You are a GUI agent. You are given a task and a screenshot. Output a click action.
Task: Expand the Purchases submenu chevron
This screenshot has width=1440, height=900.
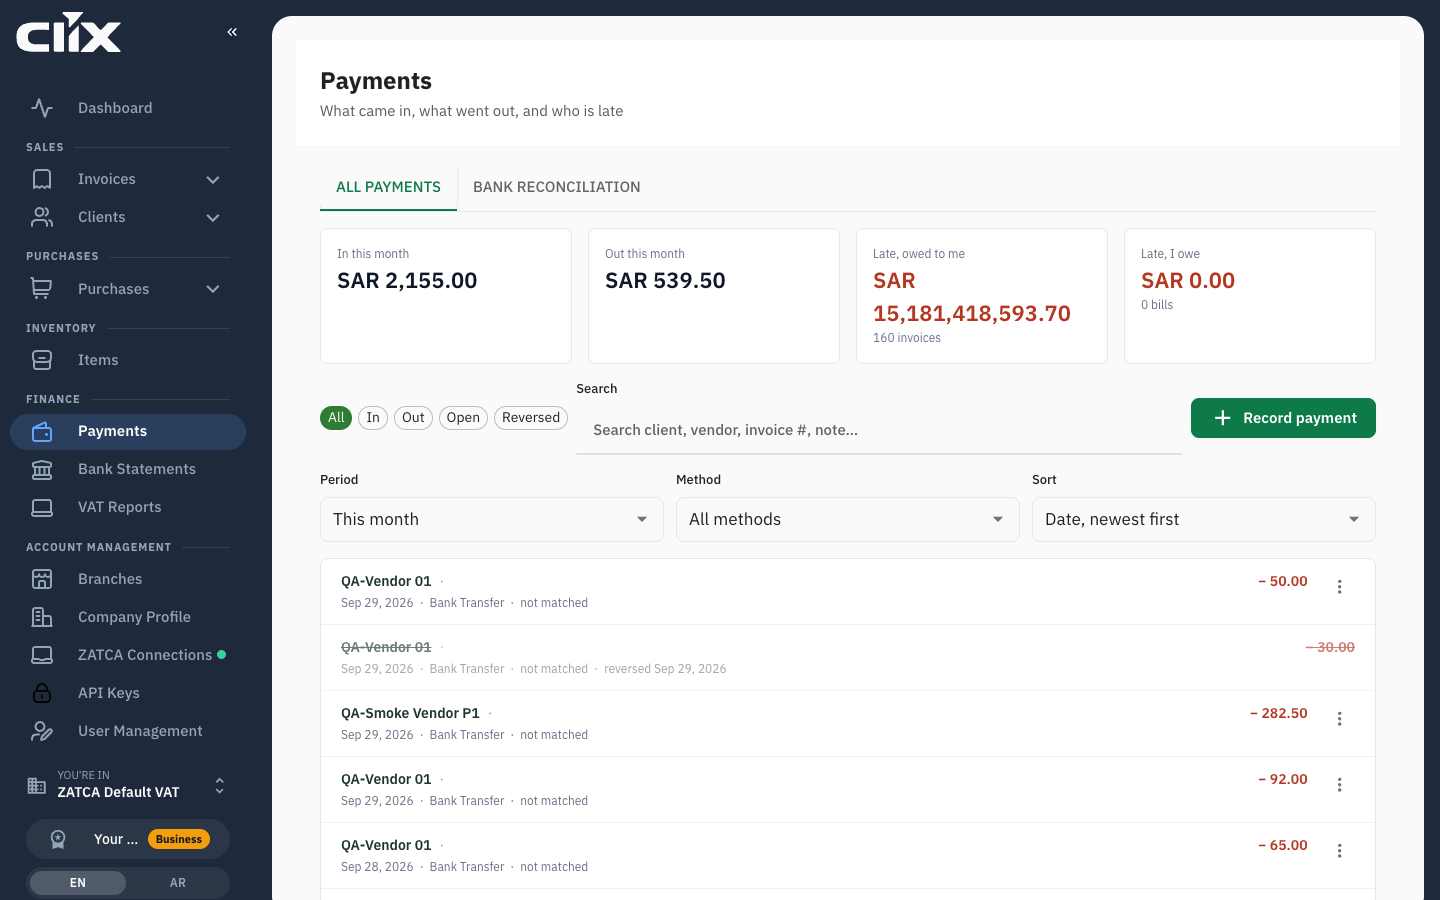tap(213, 289)
